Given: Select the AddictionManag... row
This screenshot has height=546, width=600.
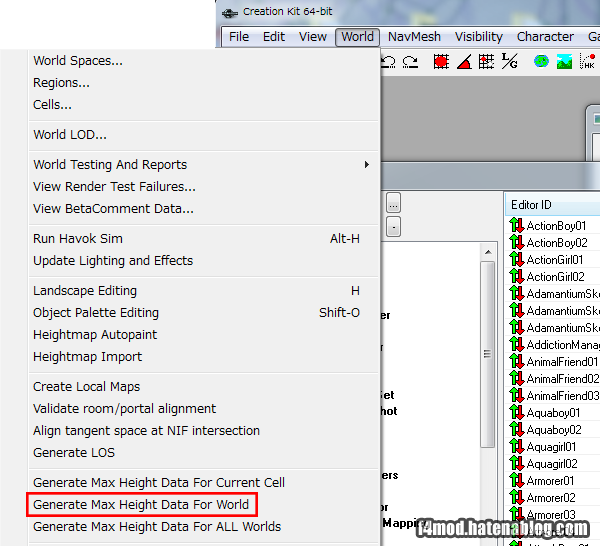Looking at the screenshot, I should point(553,345).
